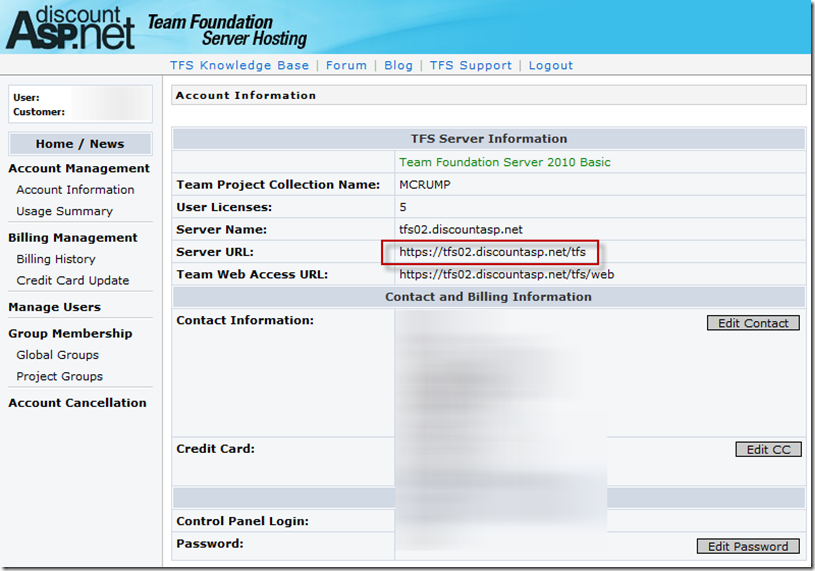Open the TFS Knowledge Base link
815x571 pixels.
(x=239, y=65)
